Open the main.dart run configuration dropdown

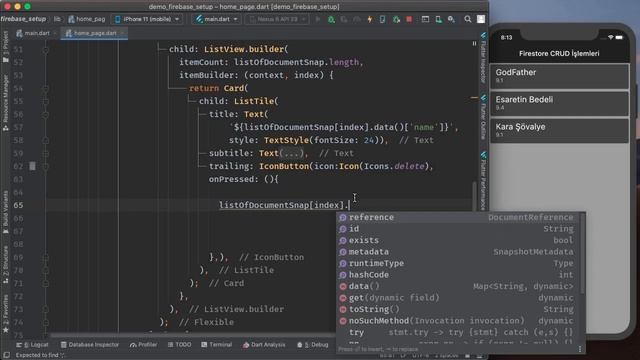pos(216,19)
